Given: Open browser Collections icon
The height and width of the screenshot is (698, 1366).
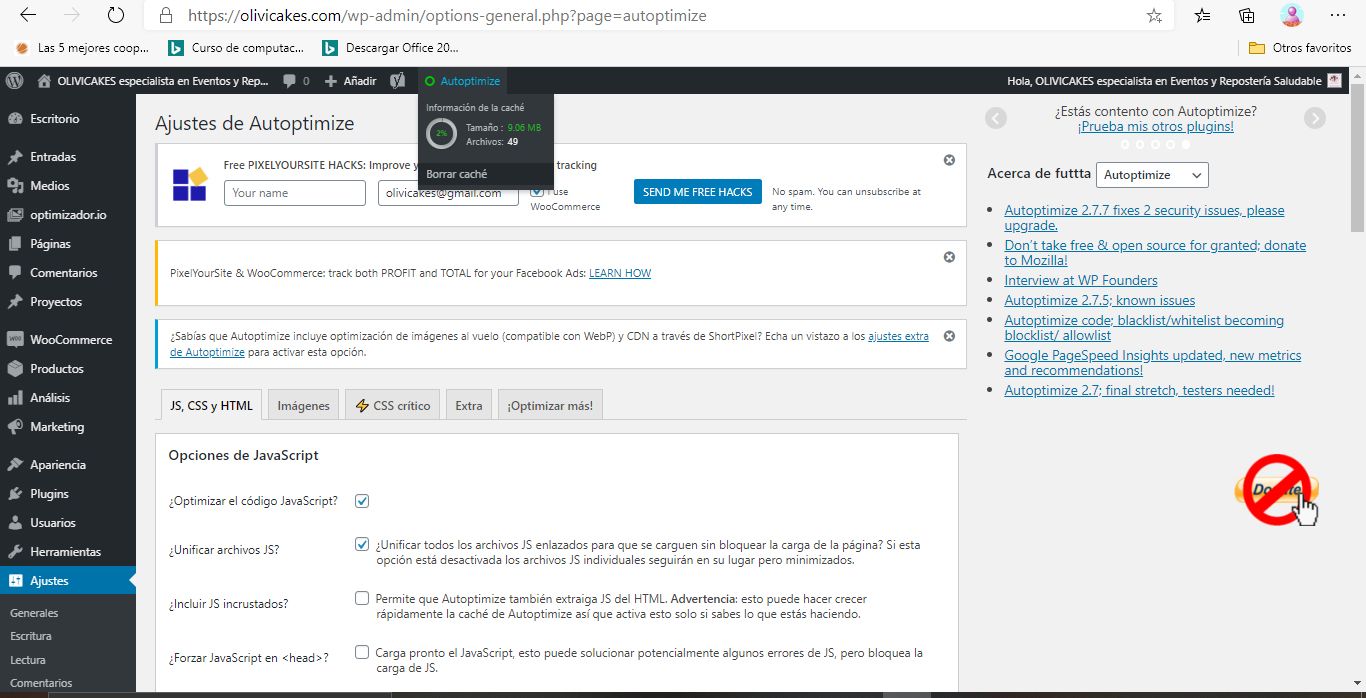Looking at the screenshot, I should coord(1247,16).
